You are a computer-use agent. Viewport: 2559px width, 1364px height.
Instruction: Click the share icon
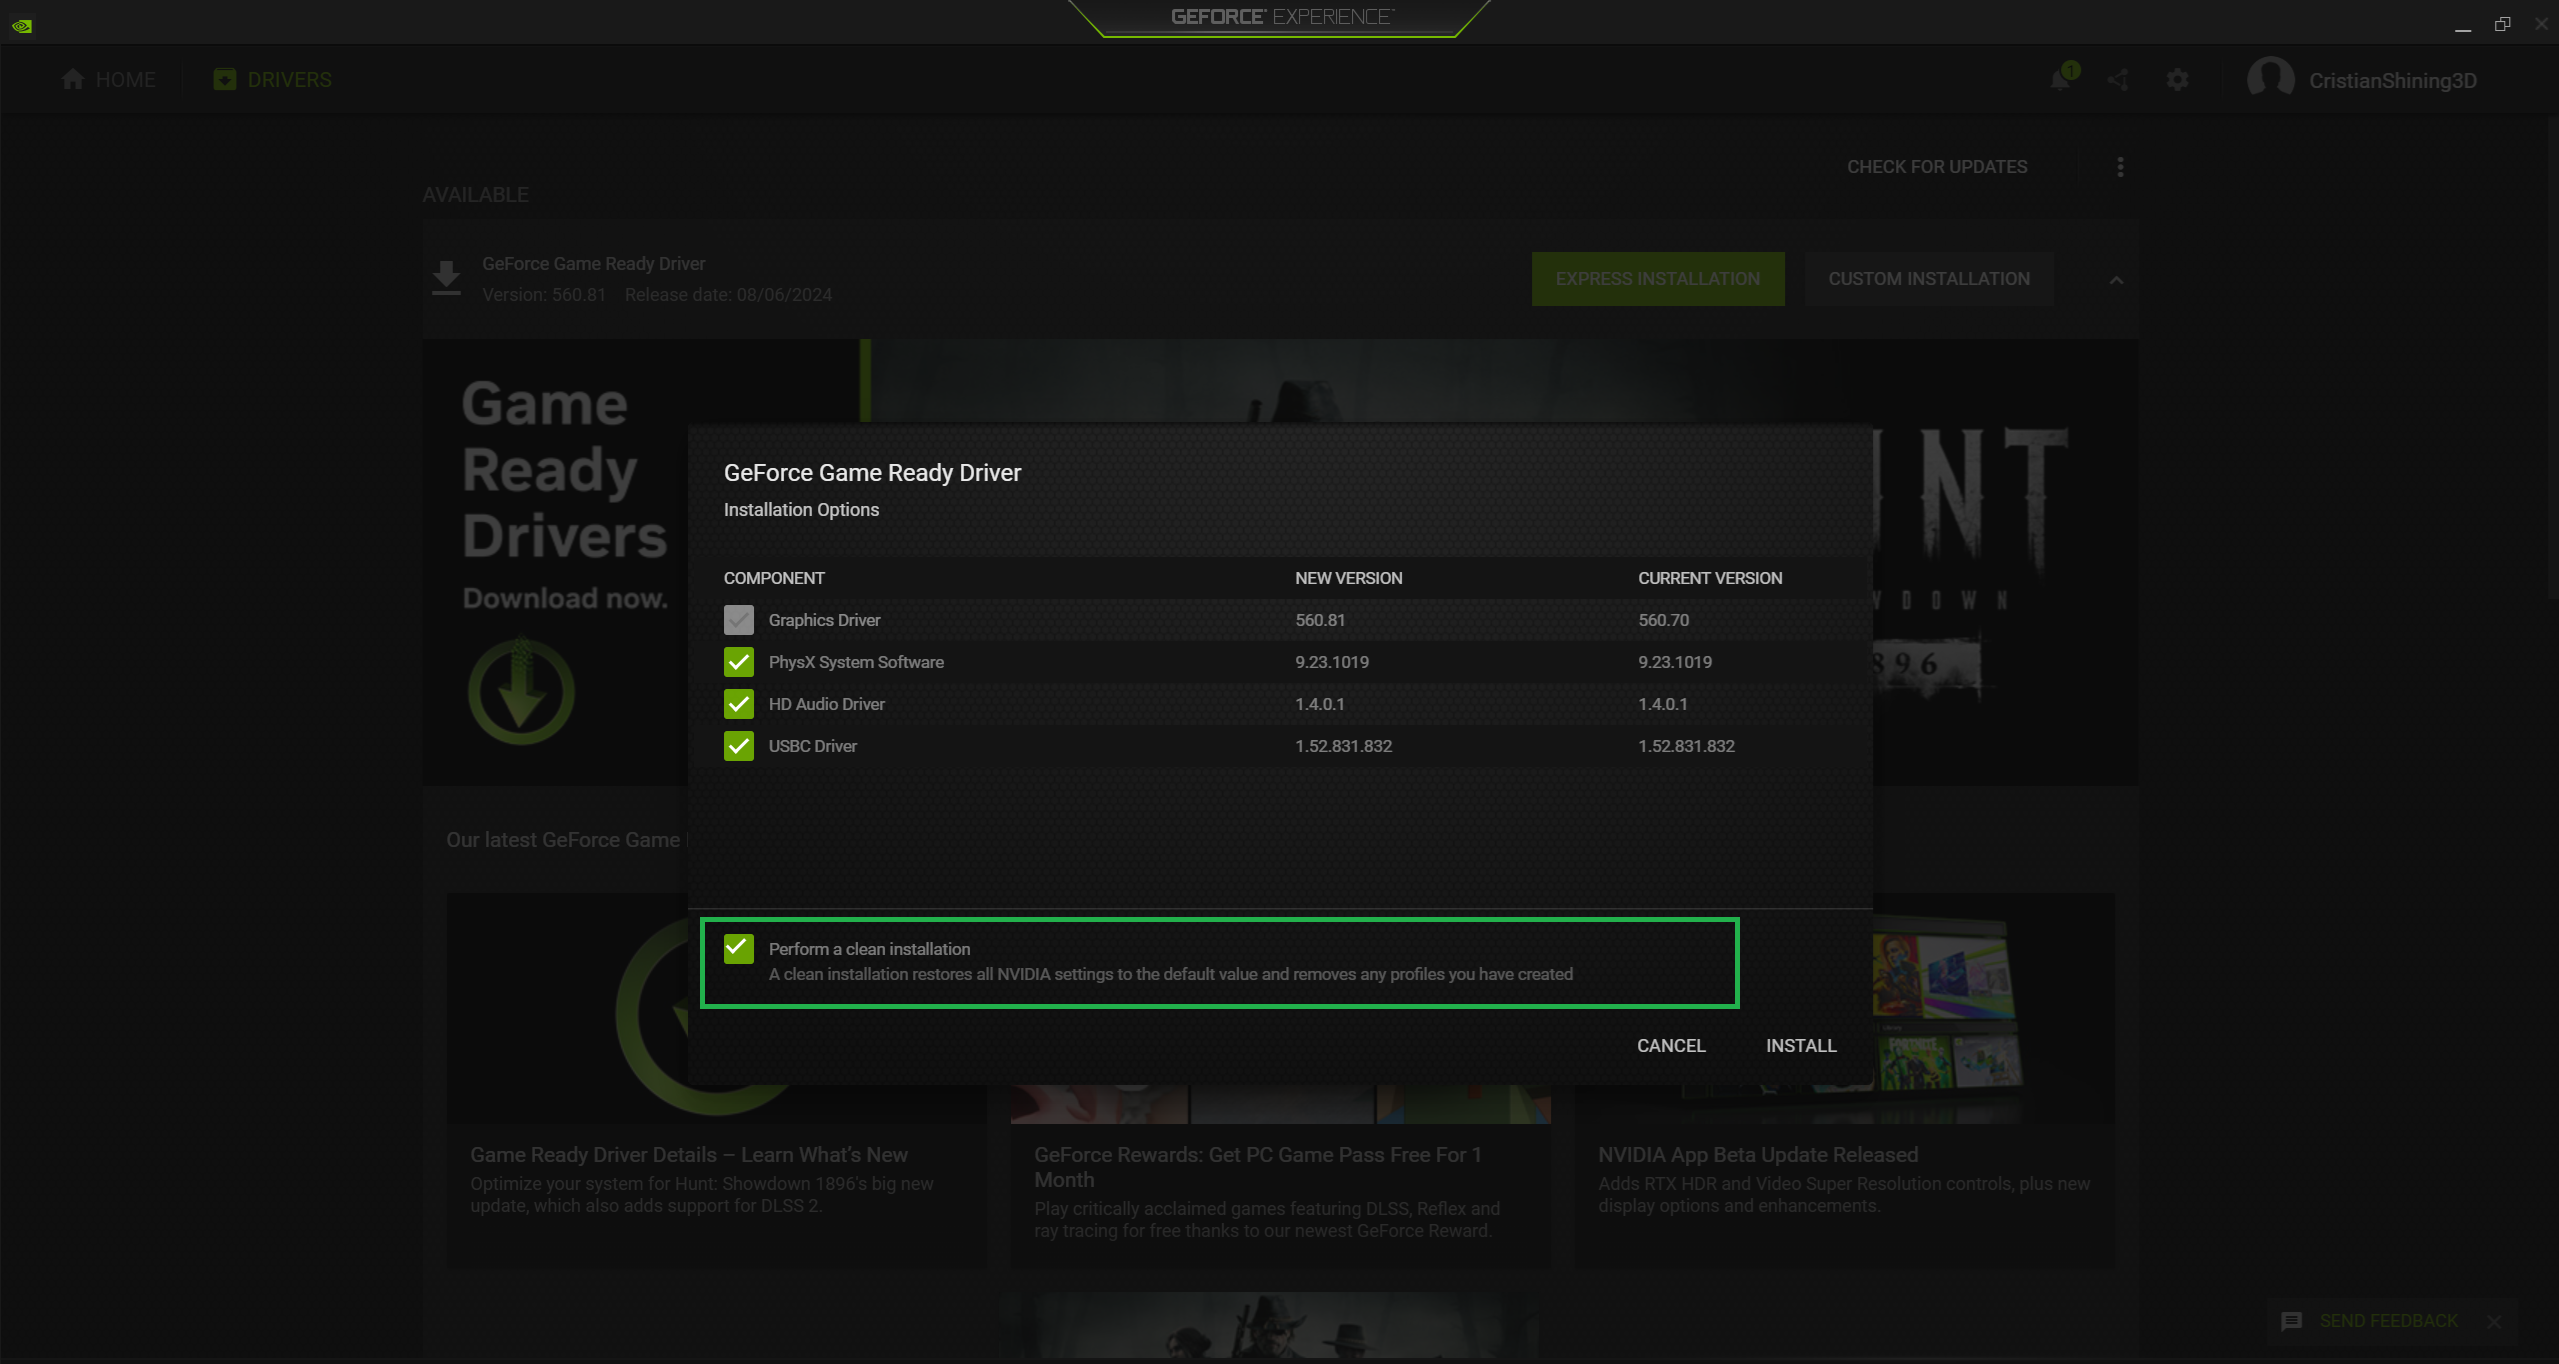(2118, 80)
